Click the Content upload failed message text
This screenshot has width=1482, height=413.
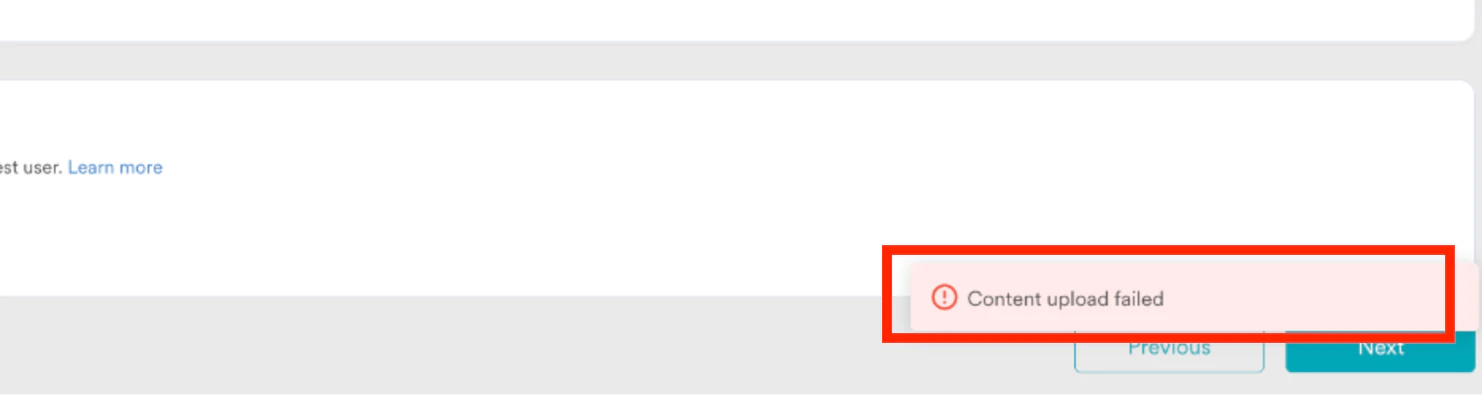pos(1065,298)
